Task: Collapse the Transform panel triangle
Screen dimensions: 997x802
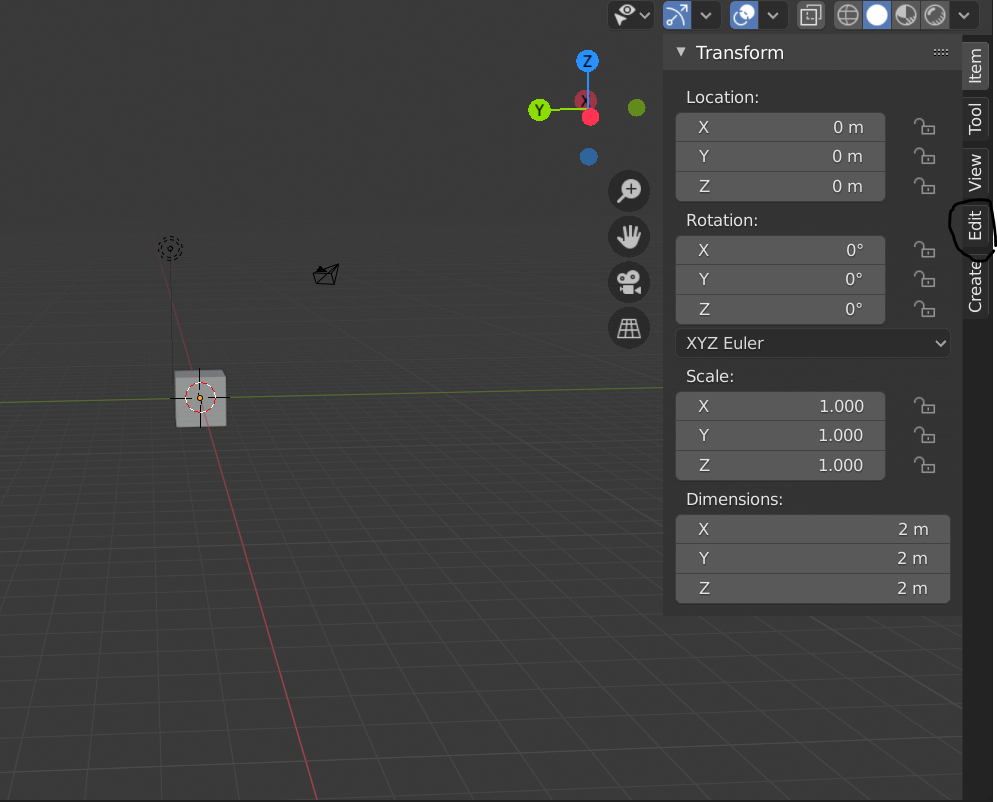Action: coord(681,52)
